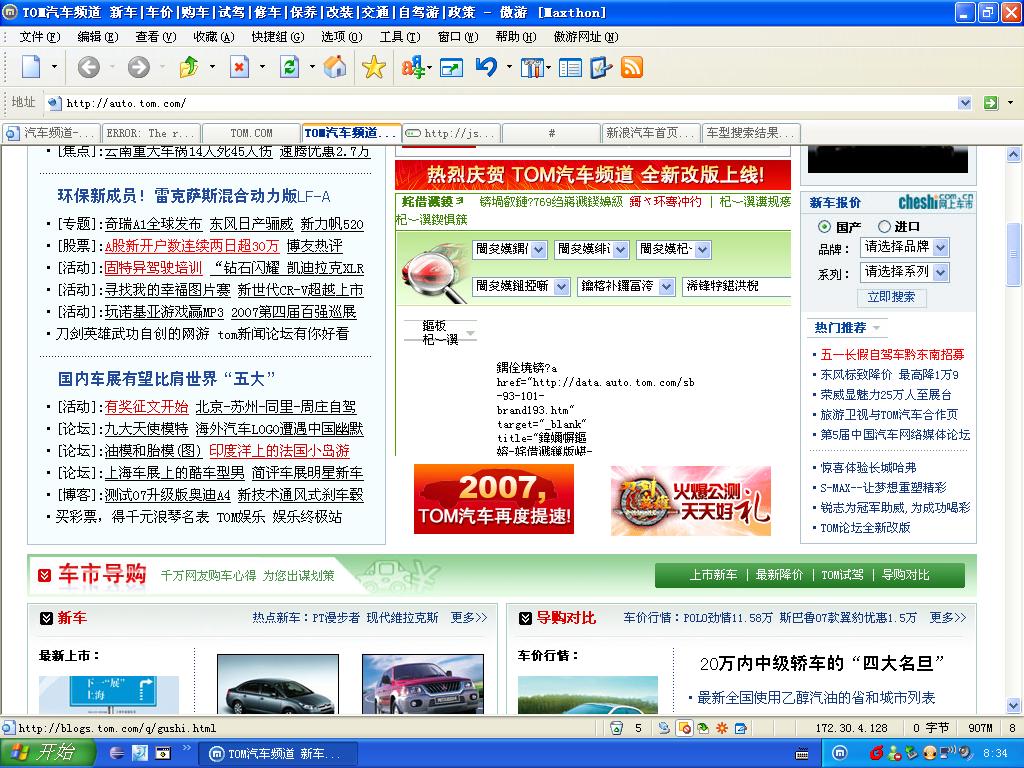
Task: Click the New page toolbar icon
Action: click(31, 67)
